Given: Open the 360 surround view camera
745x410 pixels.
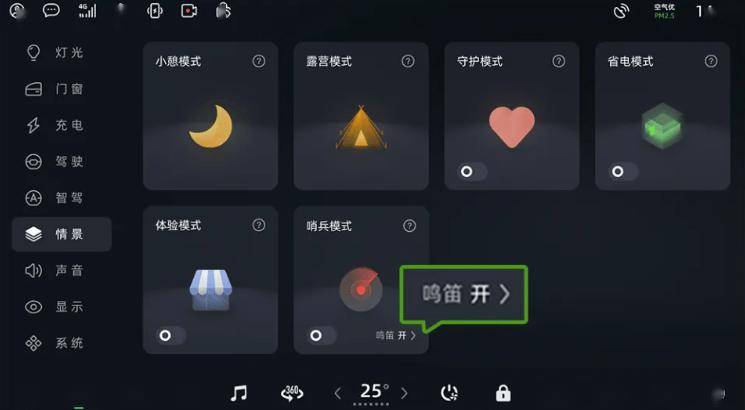Looking at the screenshot, I should pos(292,393).
